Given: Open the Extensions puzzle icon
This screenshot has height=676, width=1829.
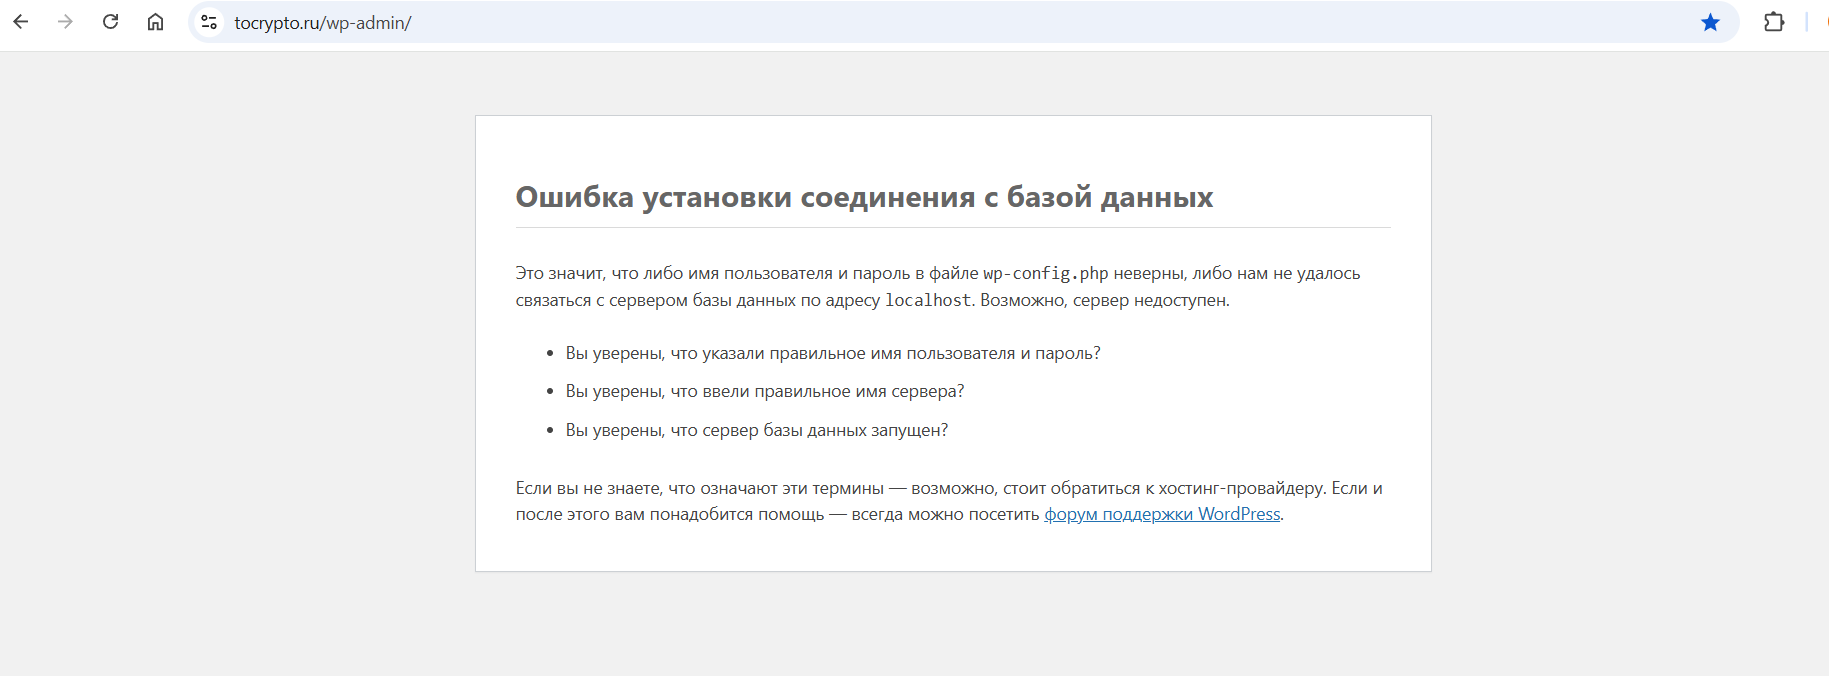Looking at the screenshot, I should 1773,22.
